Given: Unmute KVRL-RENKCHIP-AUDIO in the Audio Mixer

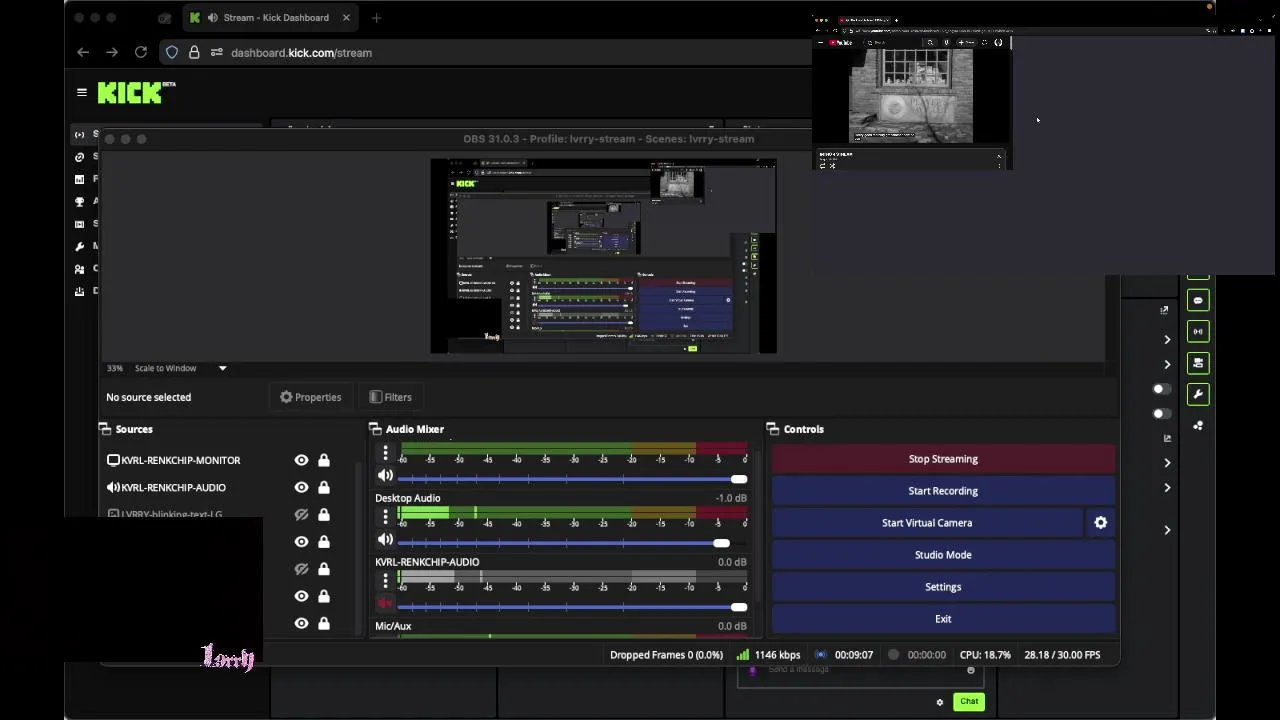Looking at the screenshot, I should click(385, 604).
